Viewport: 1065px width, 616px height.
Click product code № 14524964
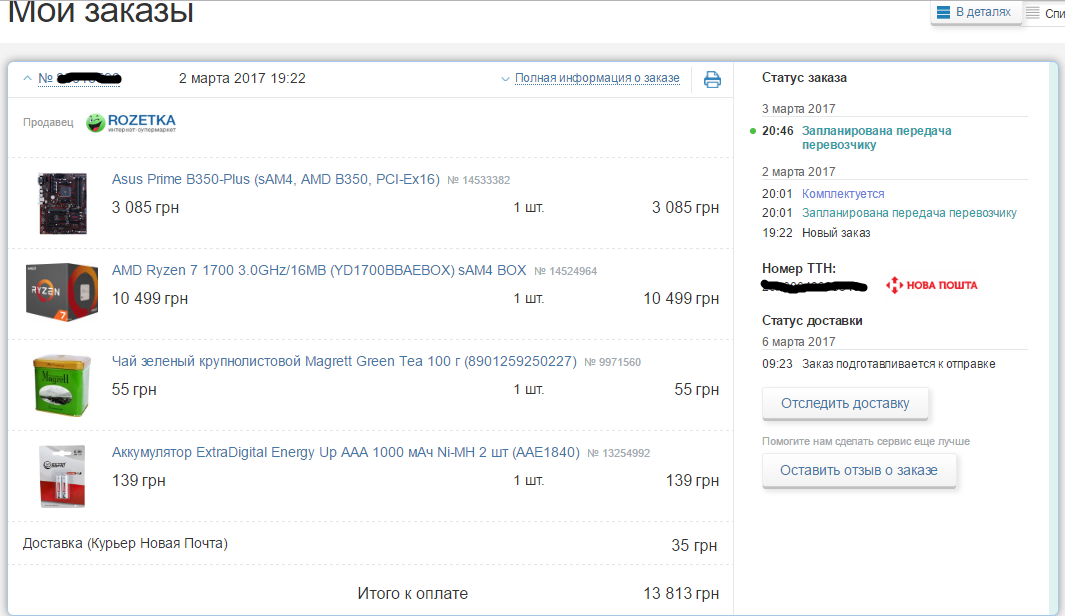click(x=565, y=271)
